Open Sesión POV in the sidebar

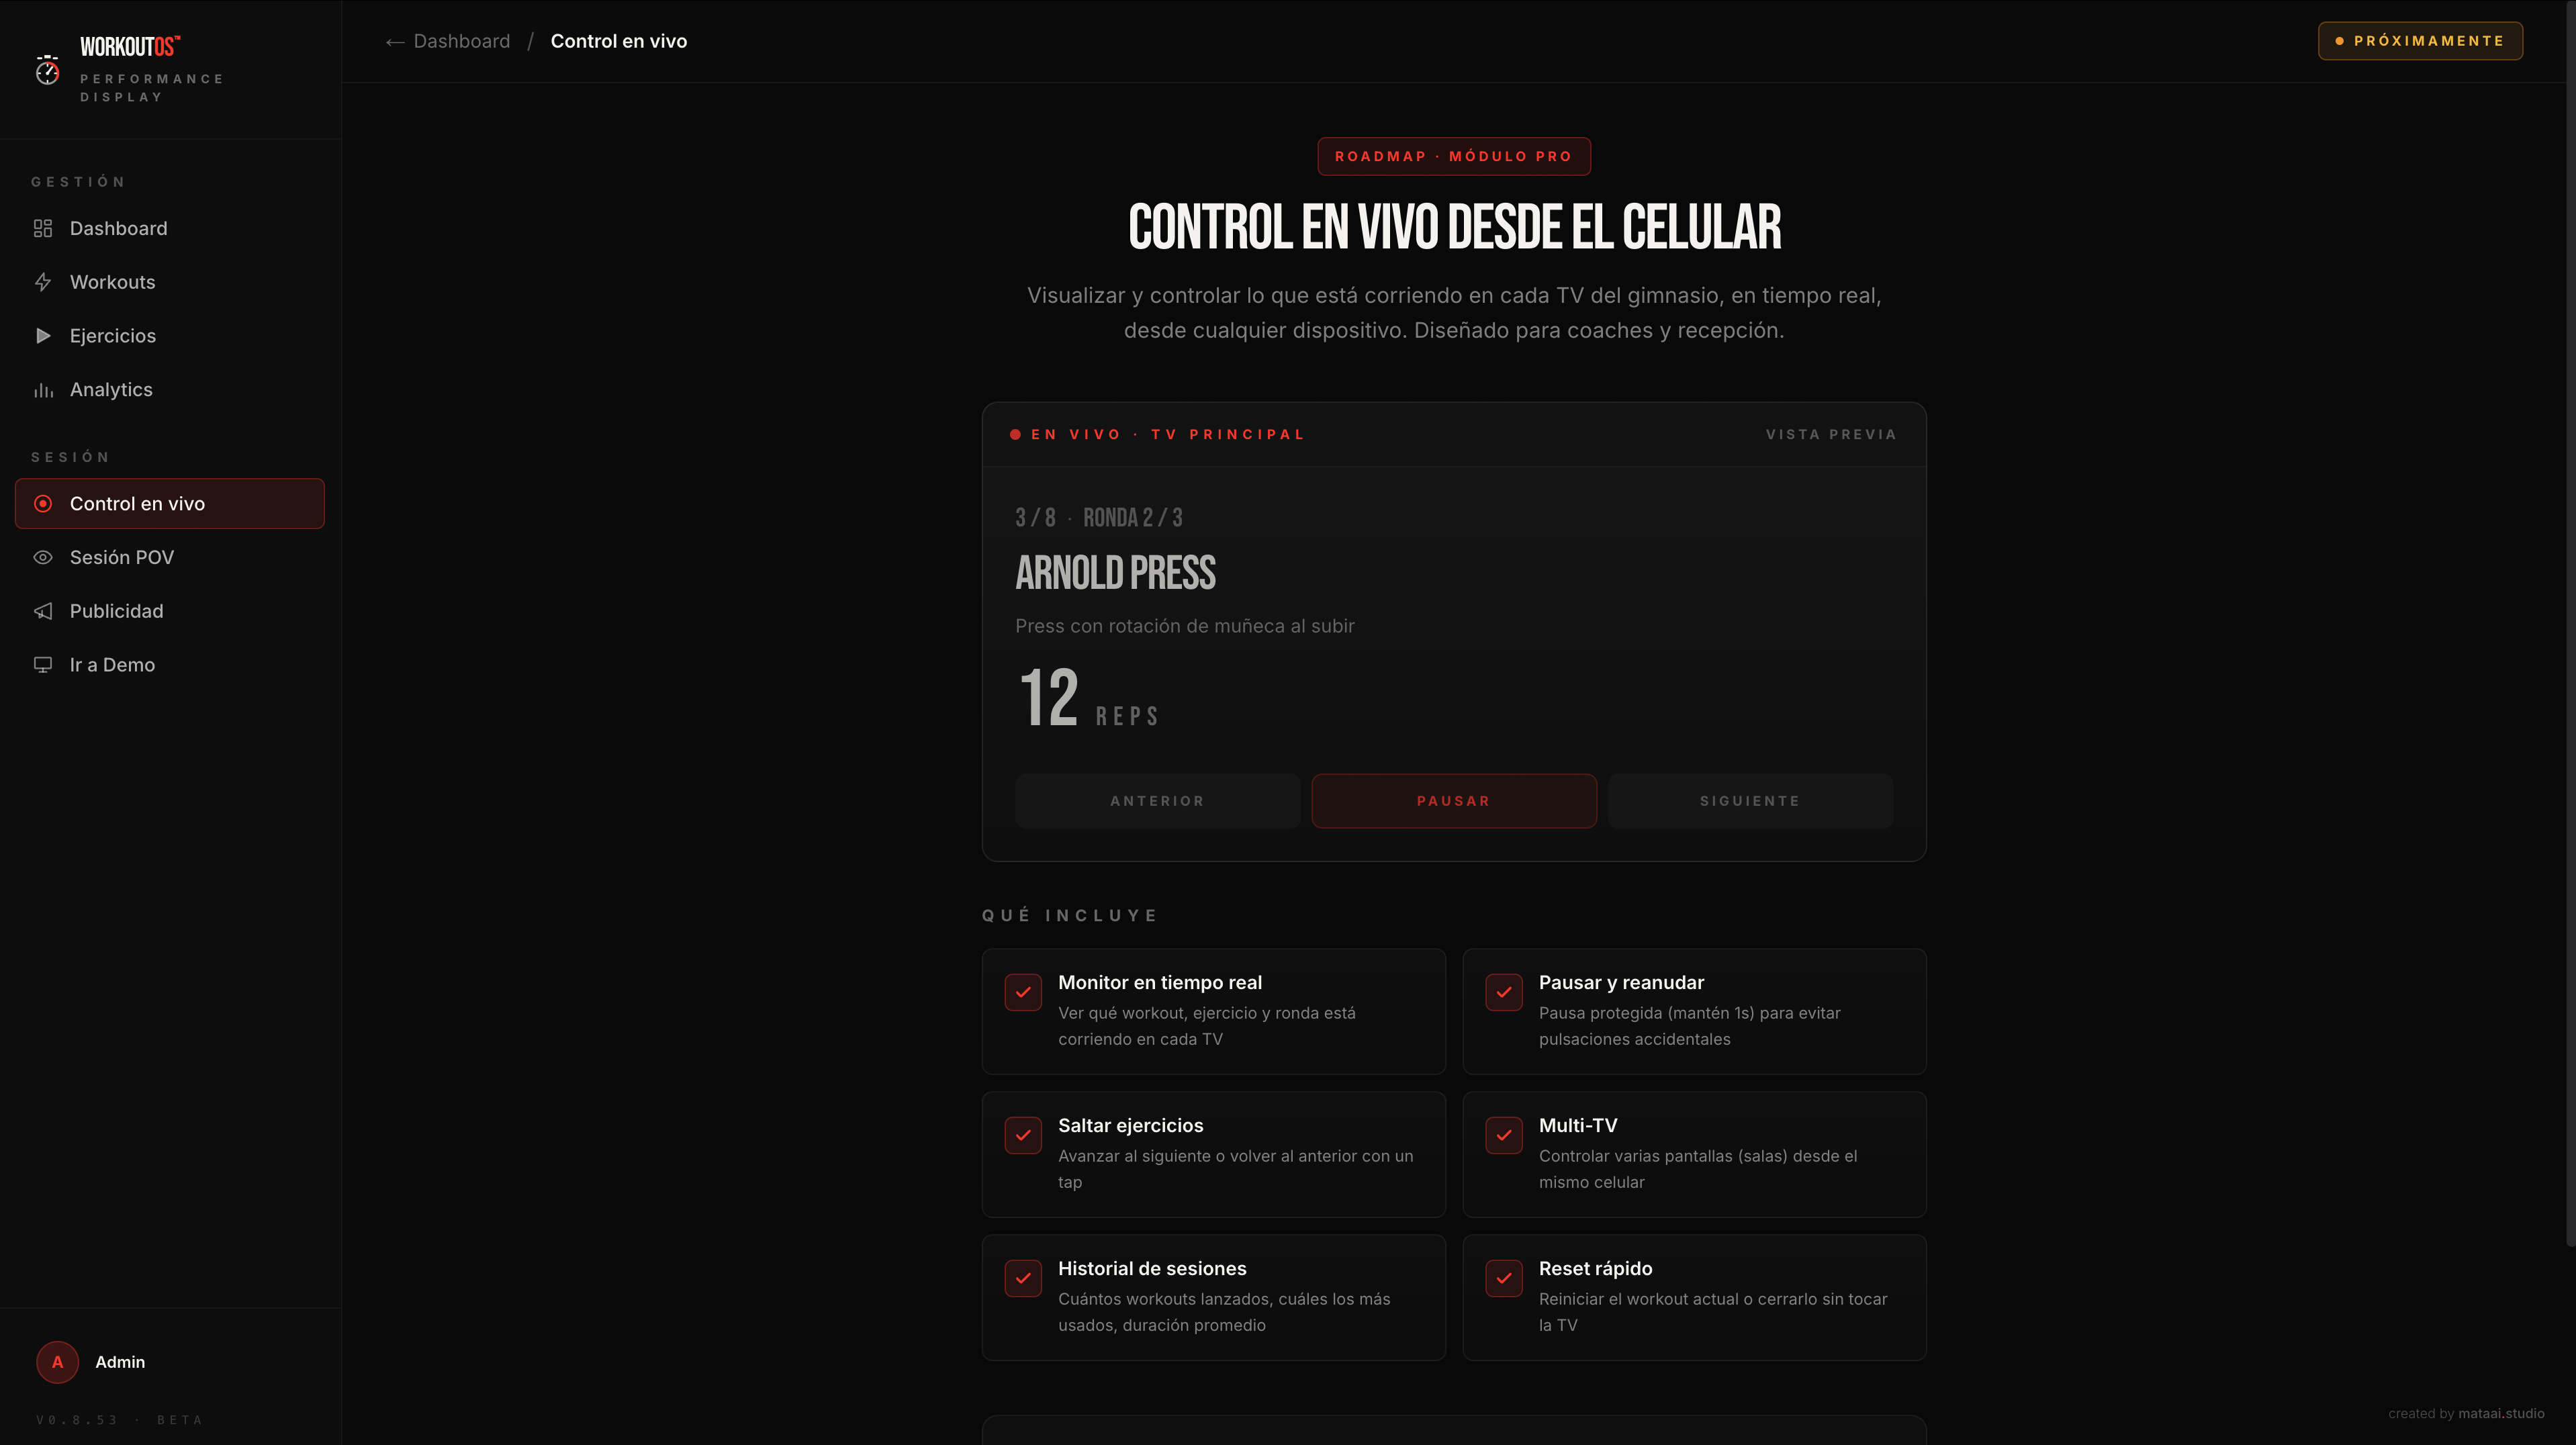click(170, 557)
